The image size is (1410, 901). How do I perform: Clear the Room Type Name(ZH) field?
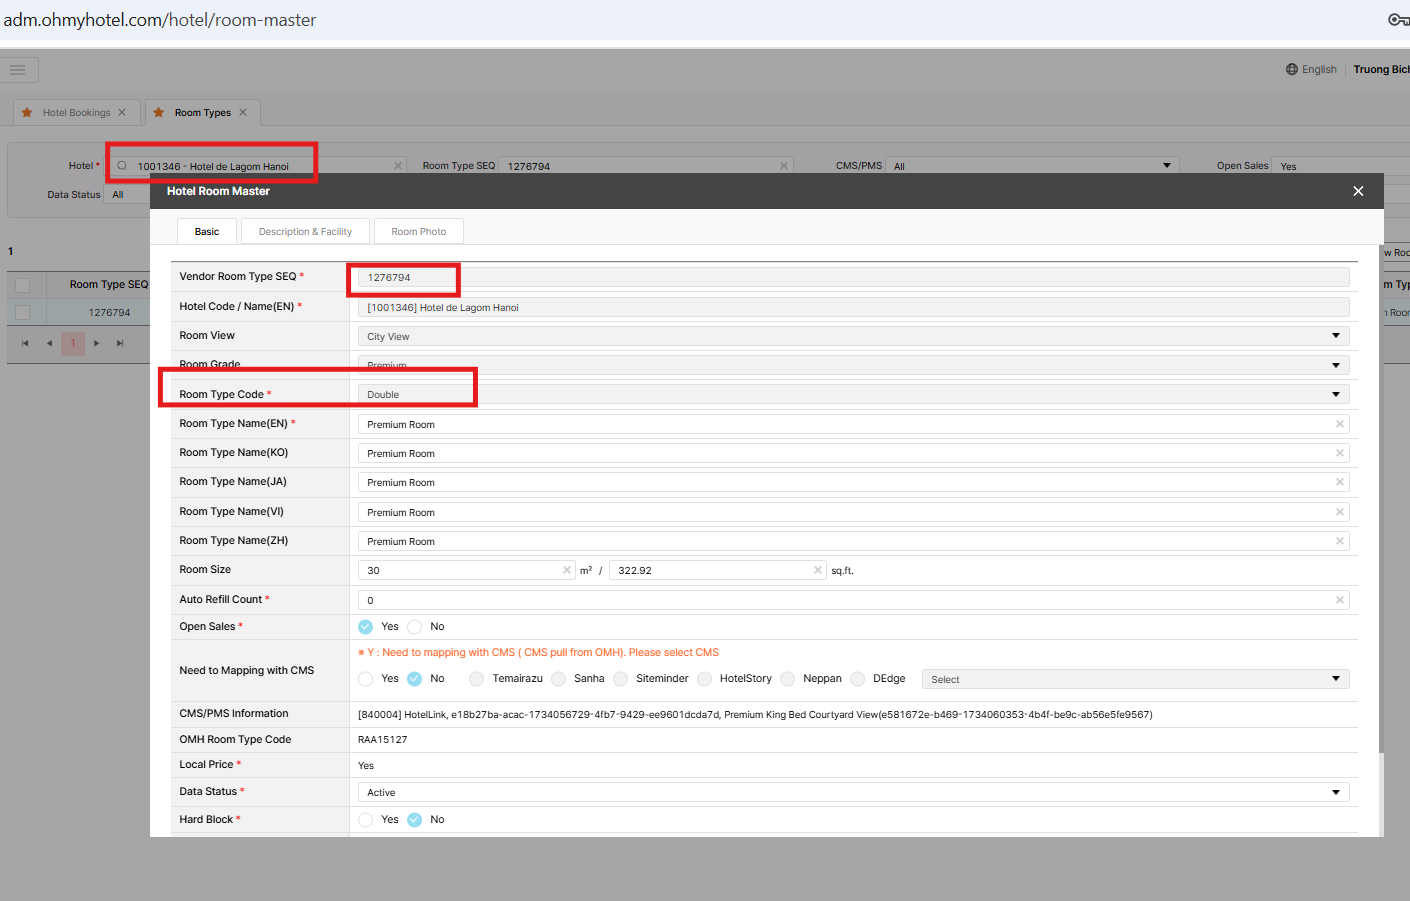pos(1339,541)
